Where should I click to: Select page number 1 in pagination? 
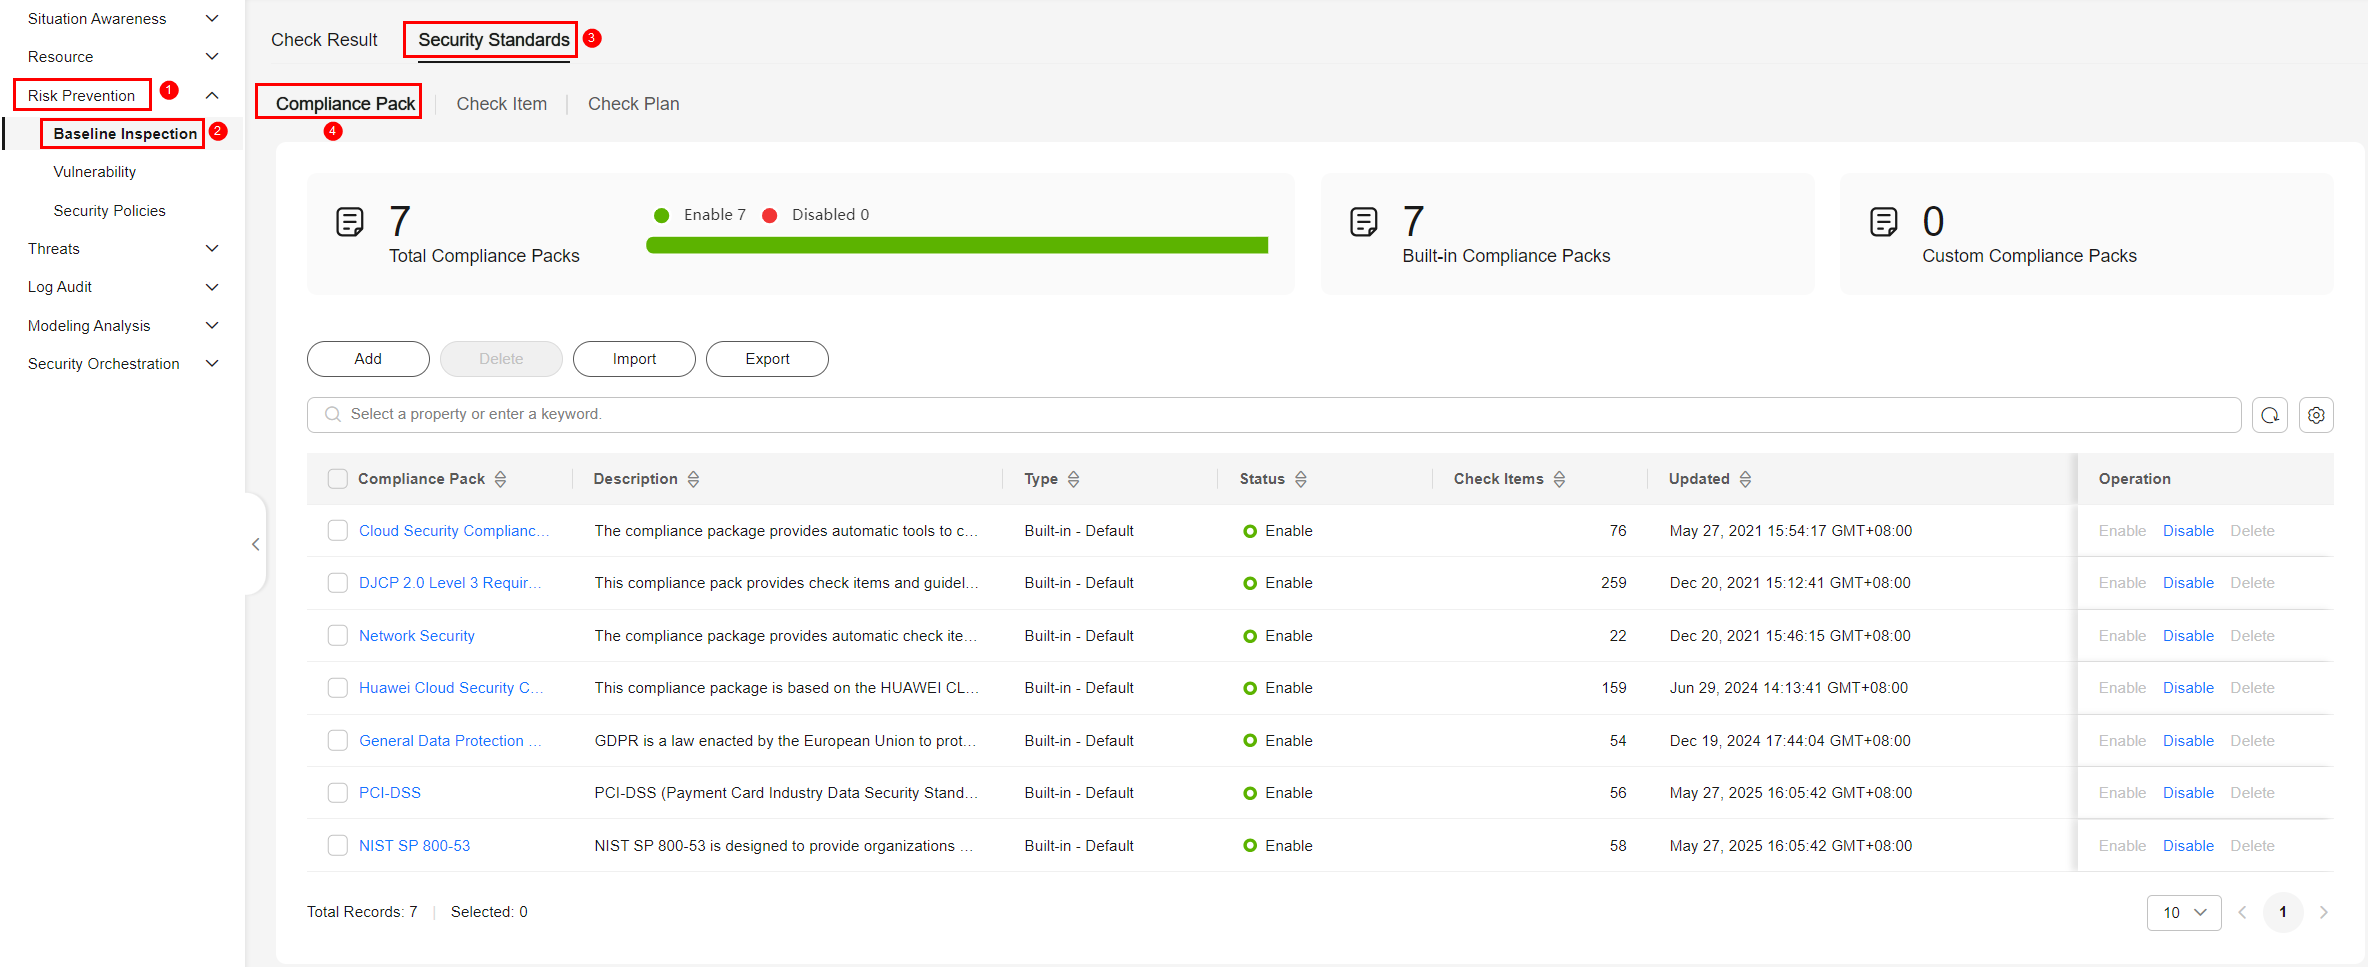click(x=2283, y=912)
